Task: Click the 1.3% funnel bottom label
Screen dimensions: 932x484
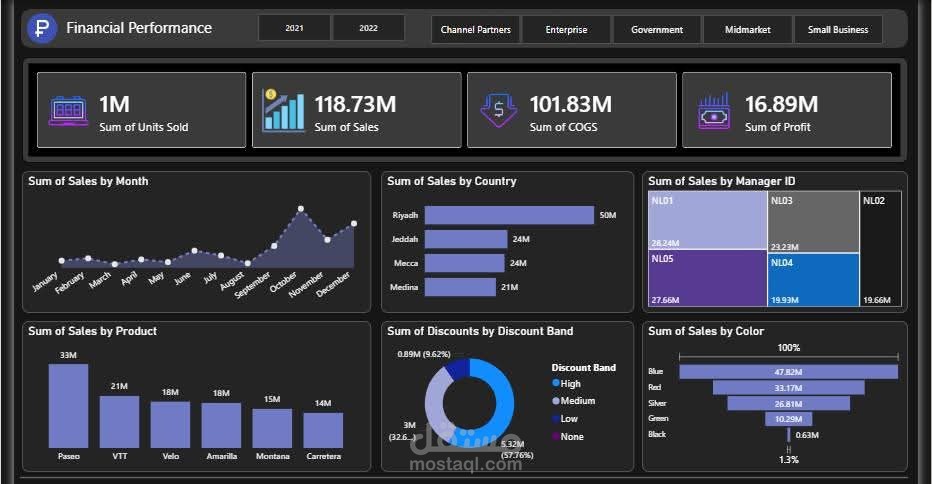Action: point(789,460)
